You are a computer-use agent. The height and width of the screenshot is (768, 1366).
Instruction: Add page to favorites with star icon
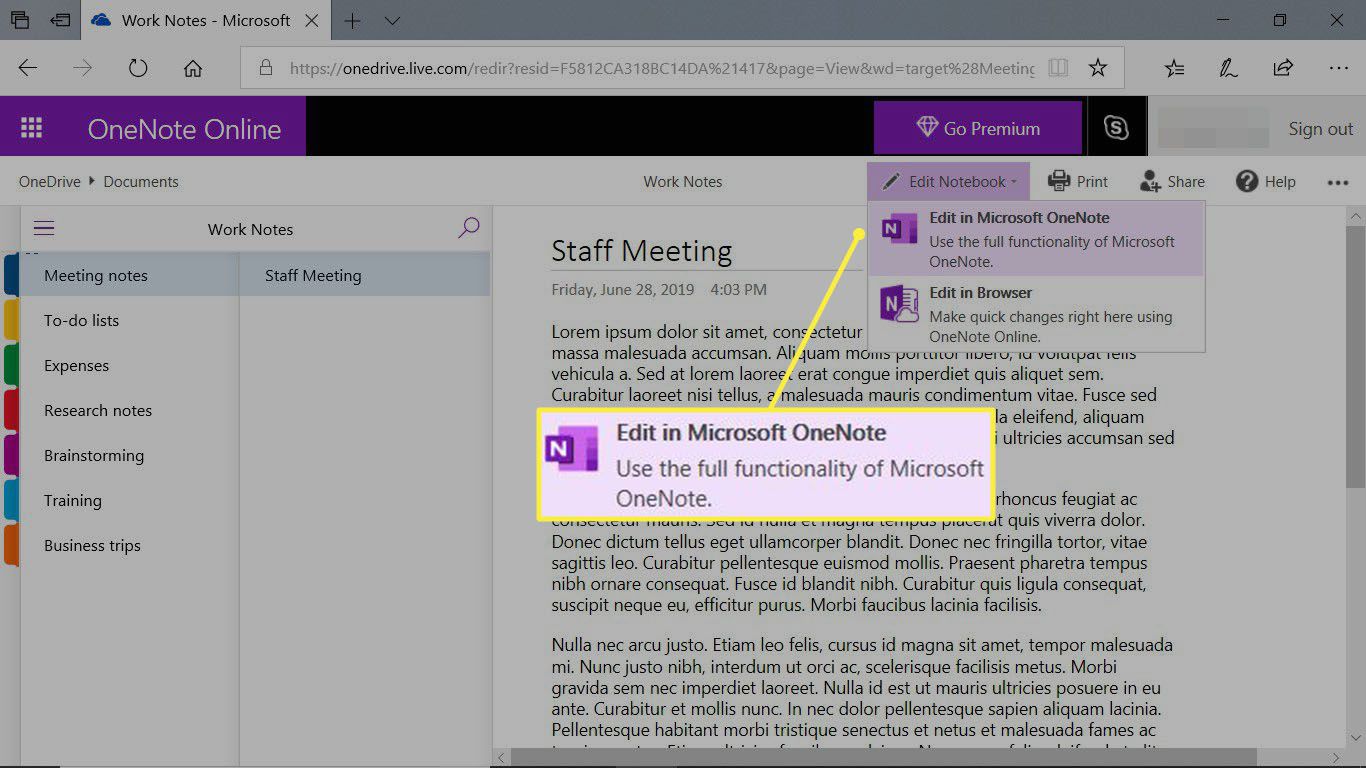click(1098, 68)
